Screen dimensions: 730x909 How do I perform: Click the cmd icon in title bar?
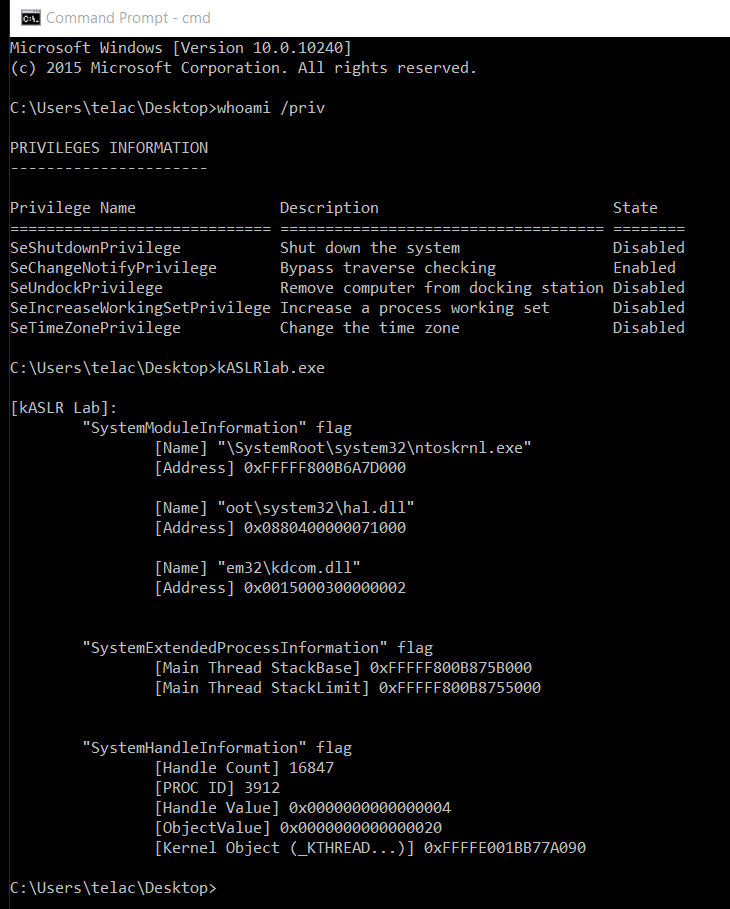tap(31, 18)
